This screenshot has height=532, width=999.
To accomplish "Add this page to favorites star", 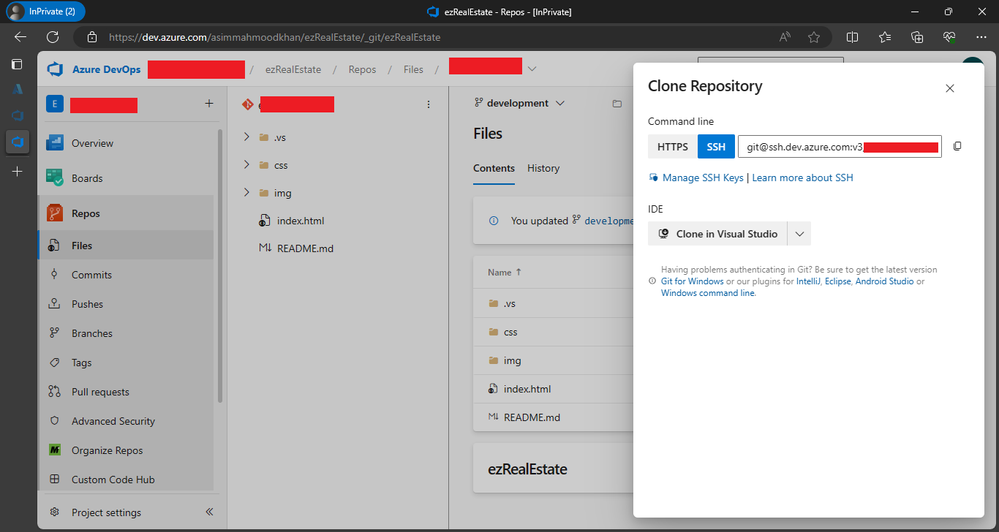I will (x=814, y=37).
